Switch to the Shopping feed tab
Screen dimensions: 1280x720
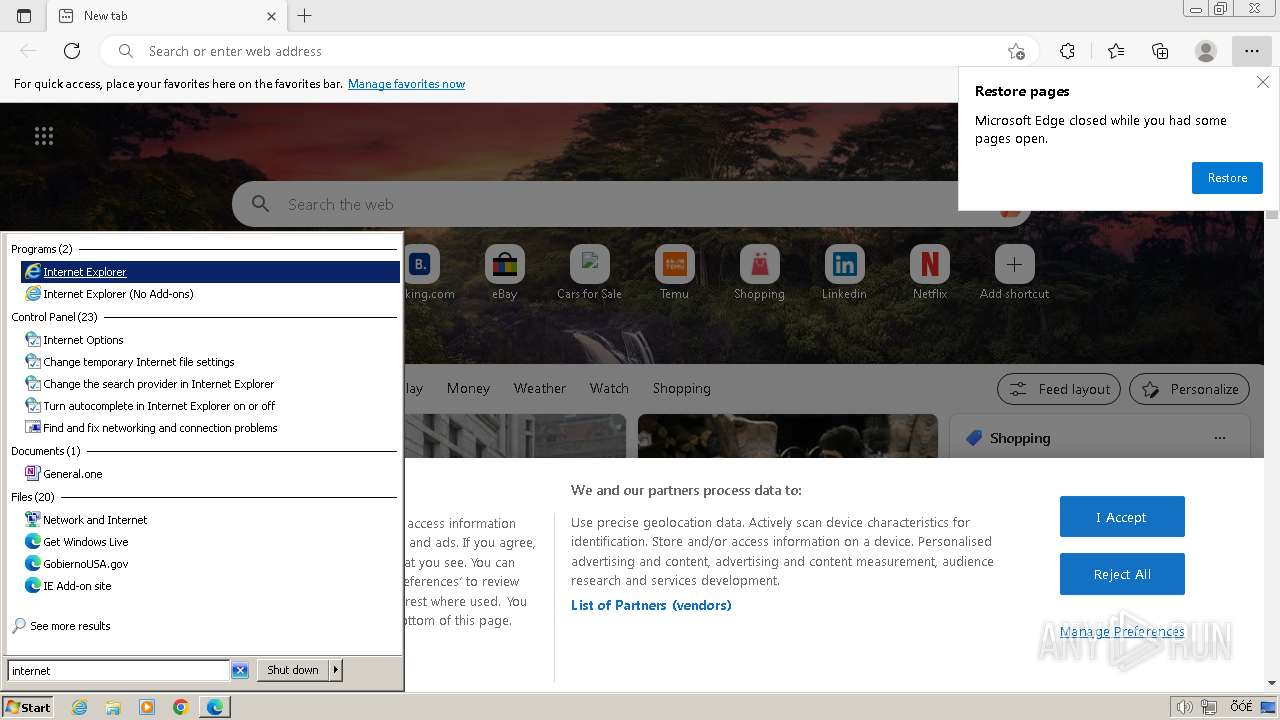pos(681,388)
